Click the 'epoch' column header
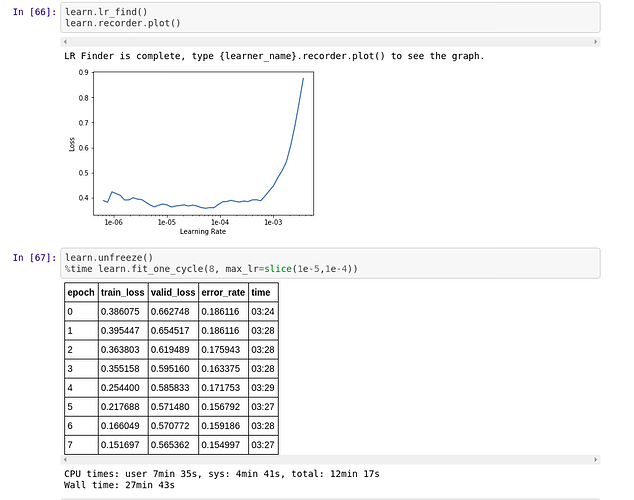This screenshot has height=500, width=634. tap(80, 292)
